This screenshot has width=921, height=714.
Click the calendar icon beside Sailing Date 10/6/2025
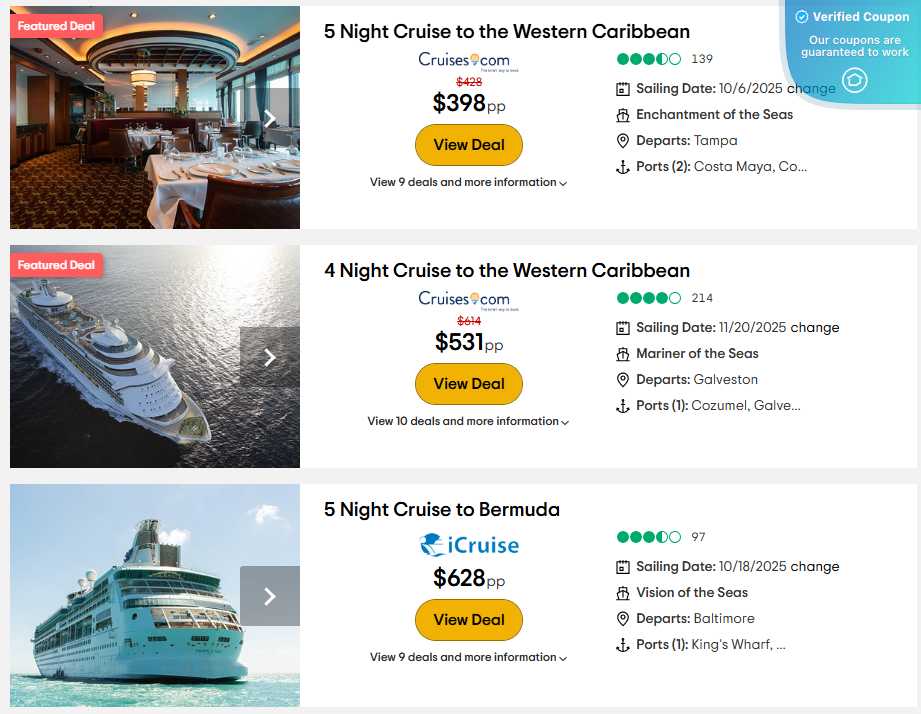click(x=623, y=88)
